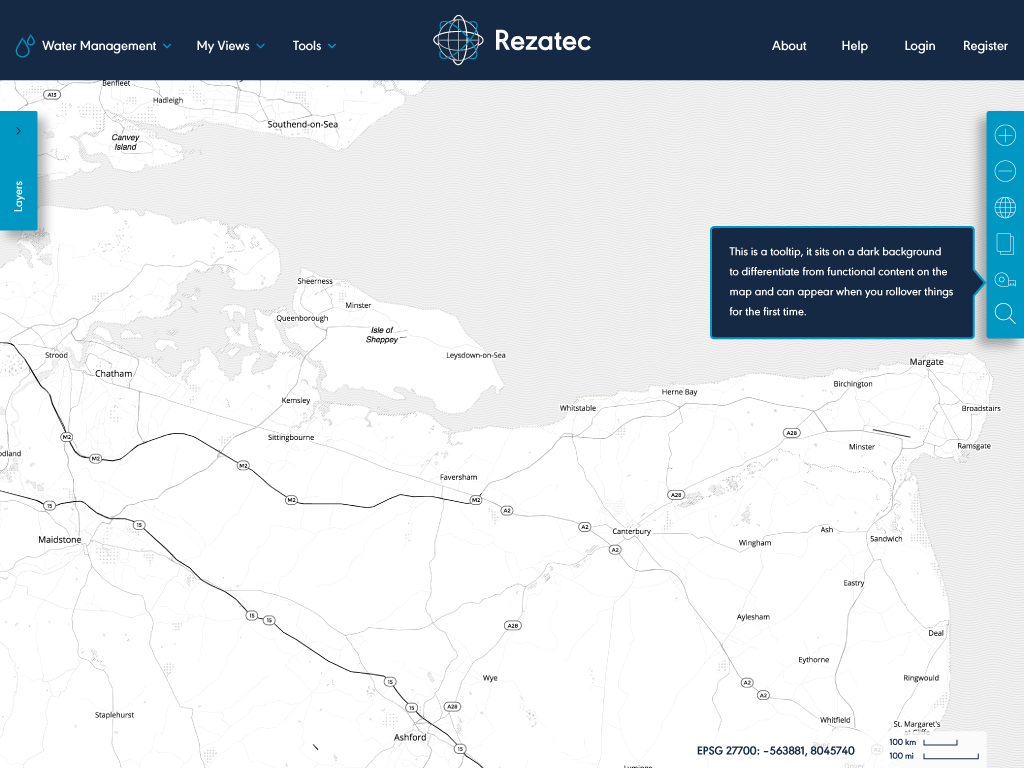Click the EPSG 27700 coordinates readout

pyautogui.click(x=775, y=750)
